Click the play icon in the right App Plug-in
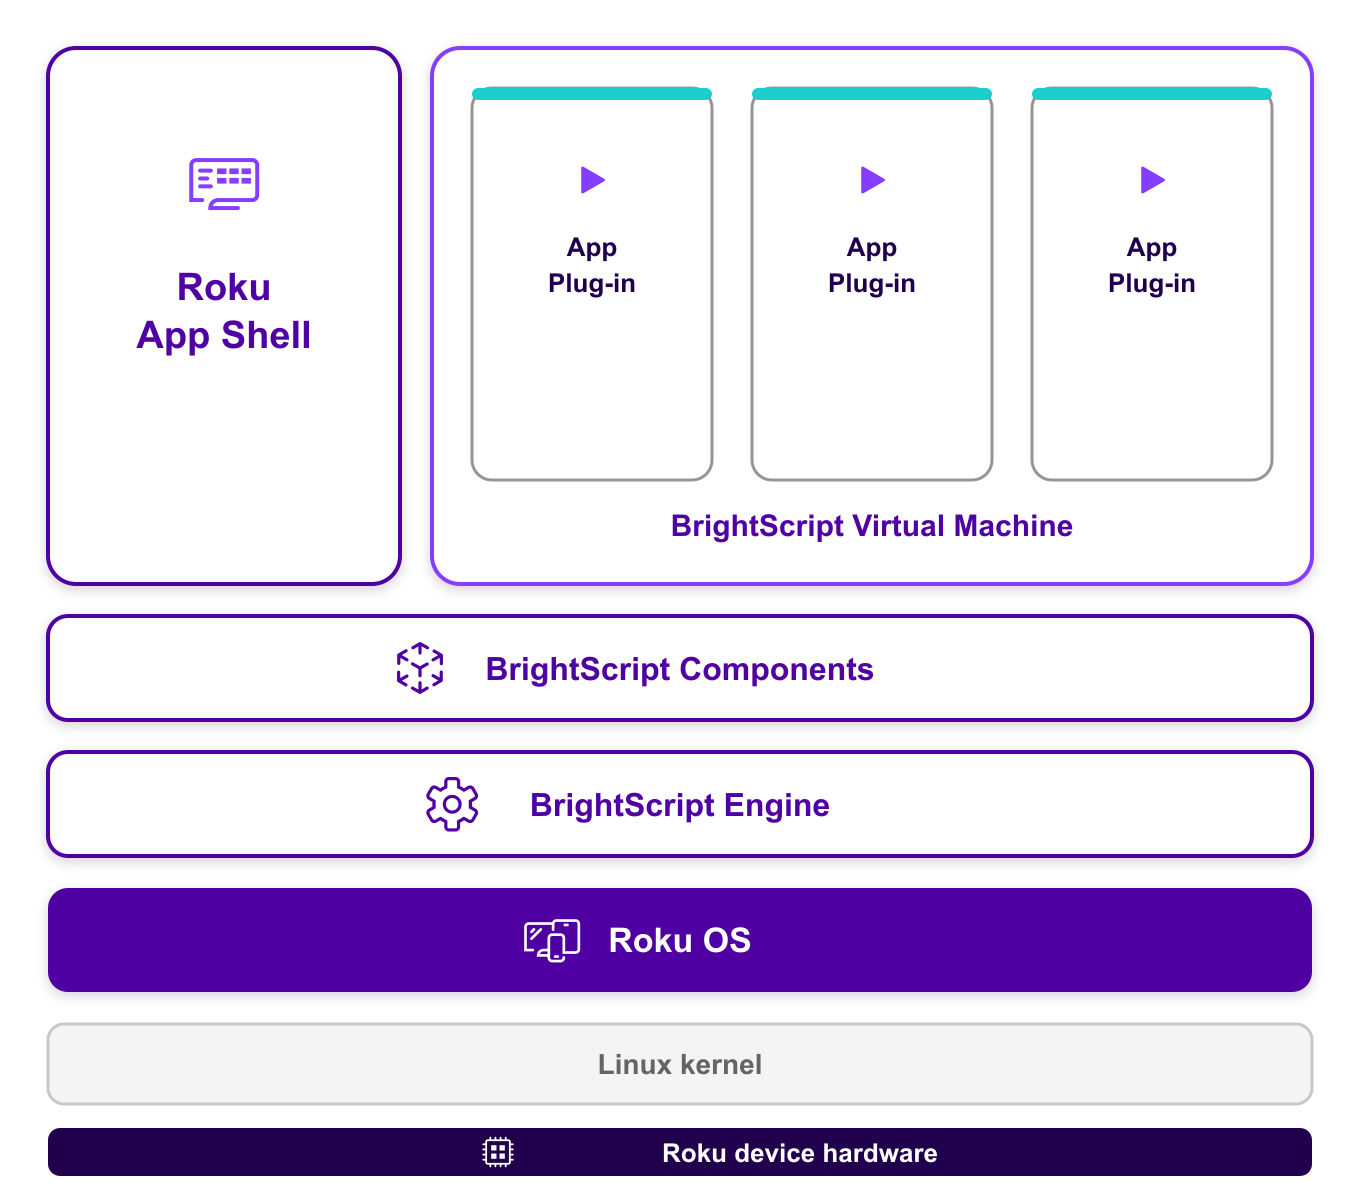This screenshot has height=1200, width=1360. pos(1153,180)
